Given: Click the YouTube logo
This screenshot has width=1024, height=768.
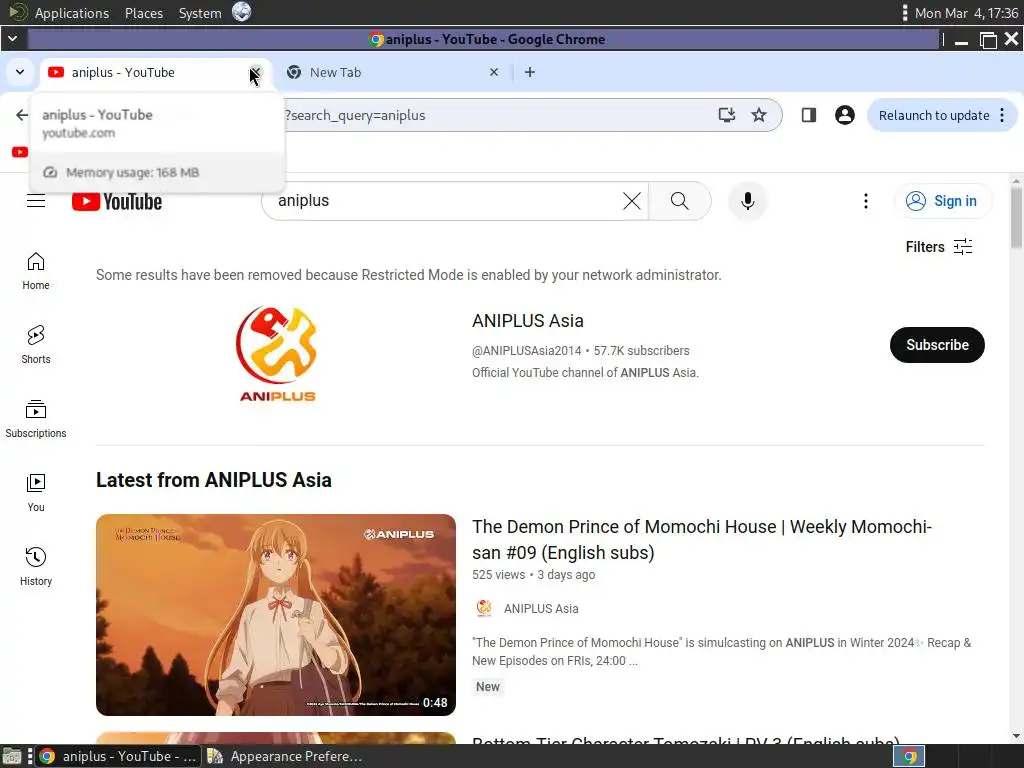Looking at the screenshot, I should pyautogui.click(x=117, y=201).
